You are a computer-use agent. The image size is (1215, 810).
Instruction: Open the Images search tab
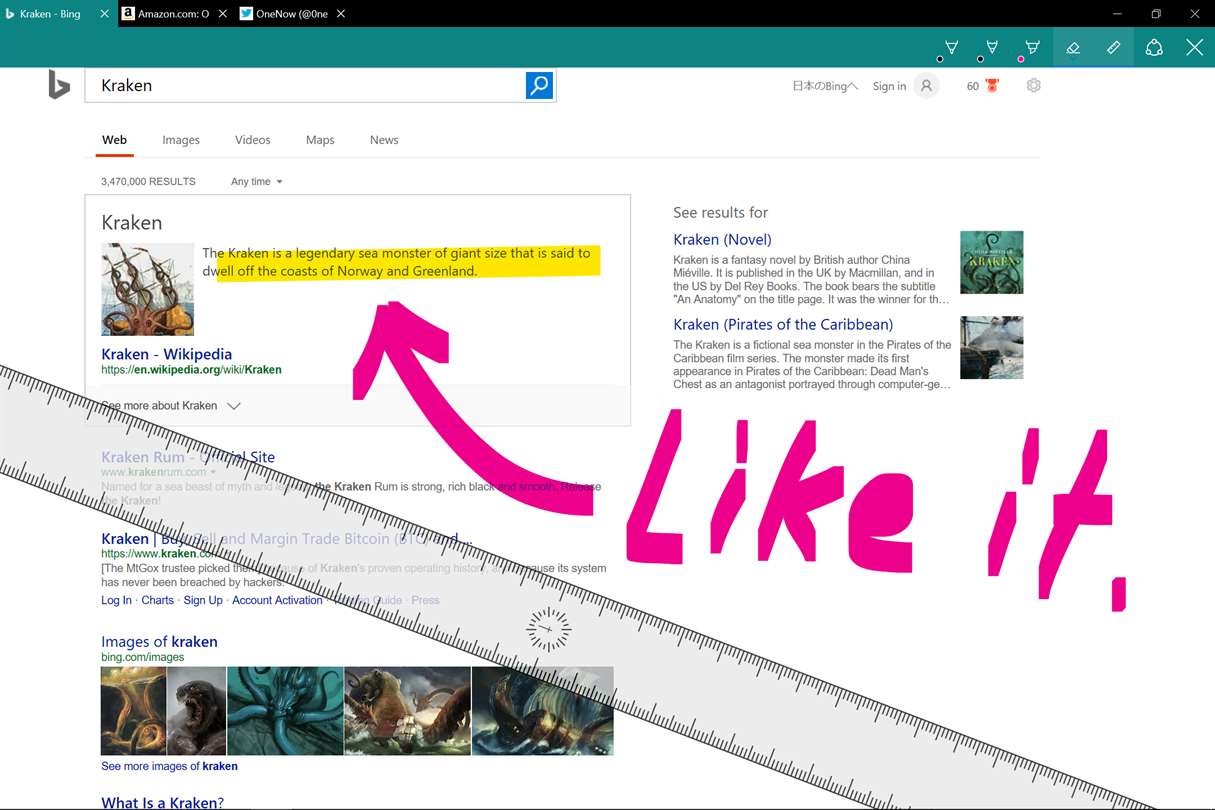point(181,140)
